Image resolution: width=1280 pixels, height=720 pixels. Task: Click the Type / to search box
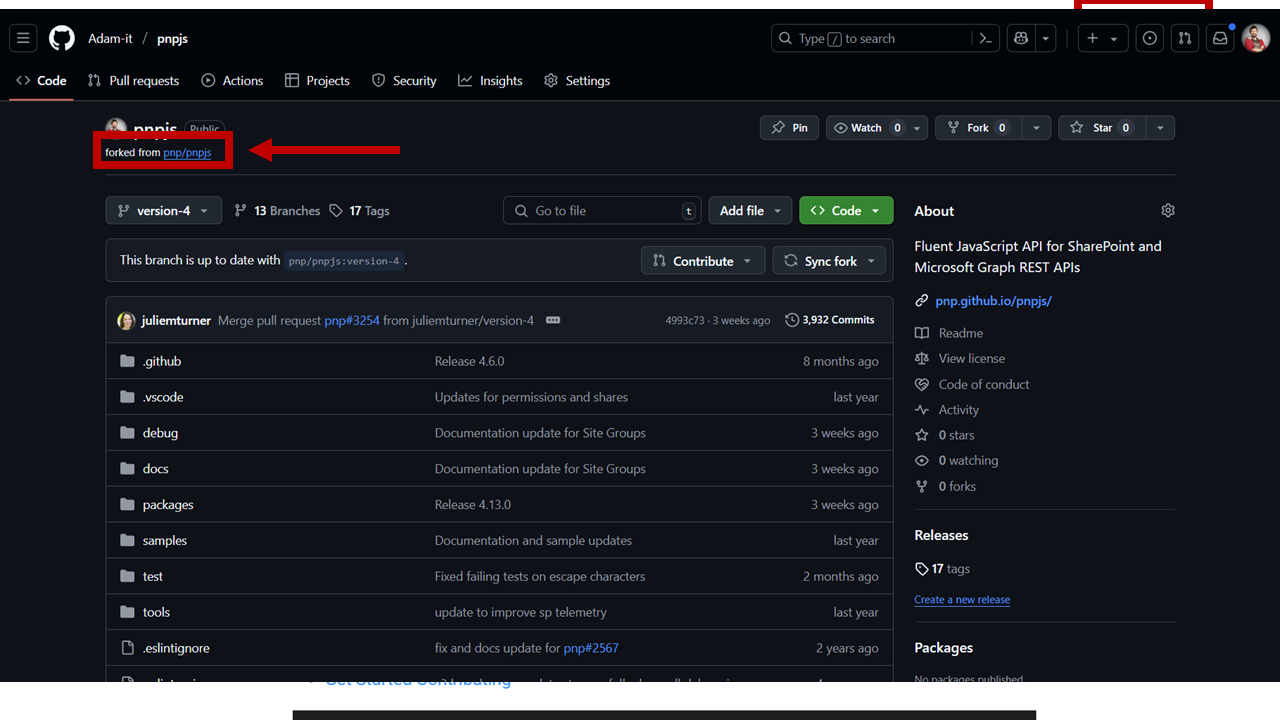tap(871, 39)
